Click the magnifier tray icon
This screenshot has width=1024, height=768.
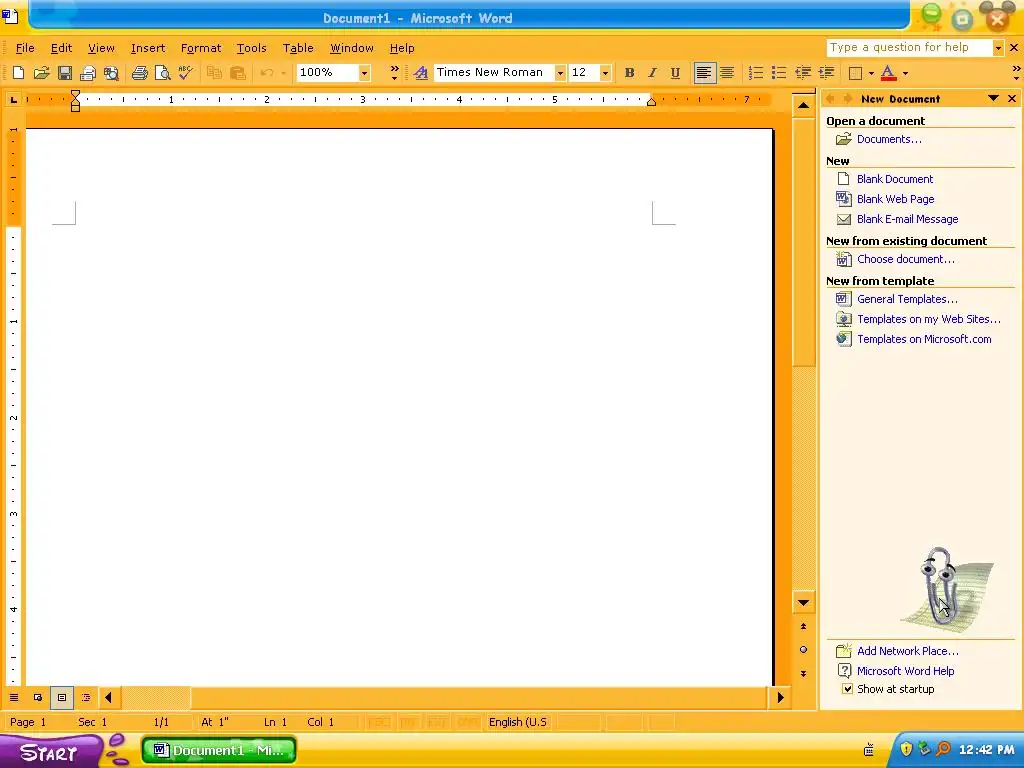tap(943, 749)
